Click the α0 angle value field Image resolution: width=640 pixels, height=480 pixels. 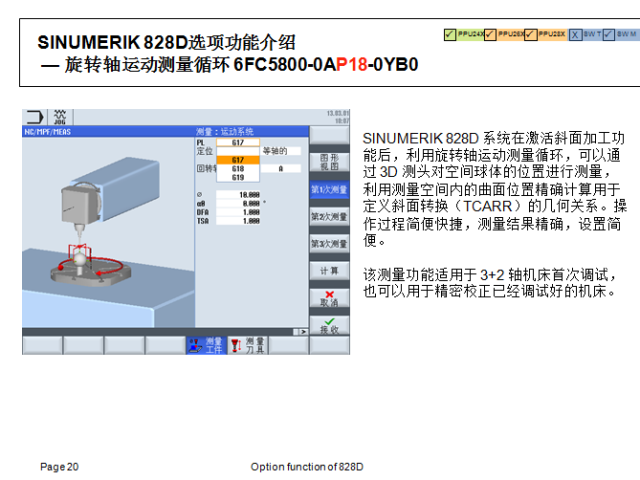click(238, 203)
